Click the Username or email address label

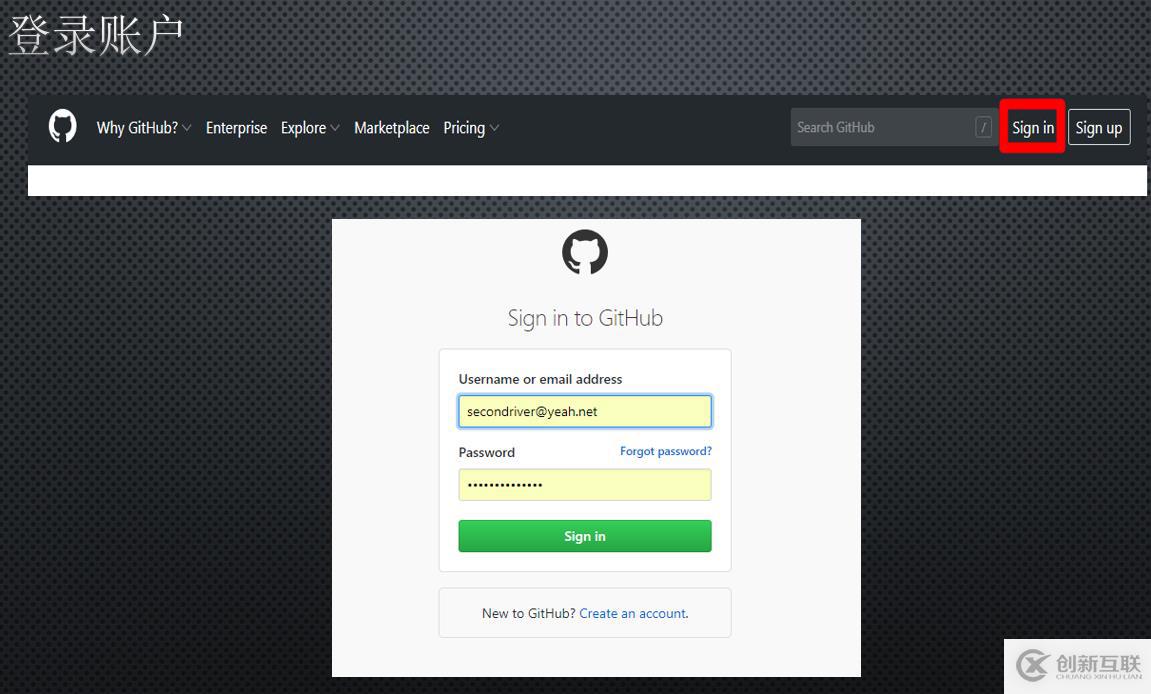540,379
